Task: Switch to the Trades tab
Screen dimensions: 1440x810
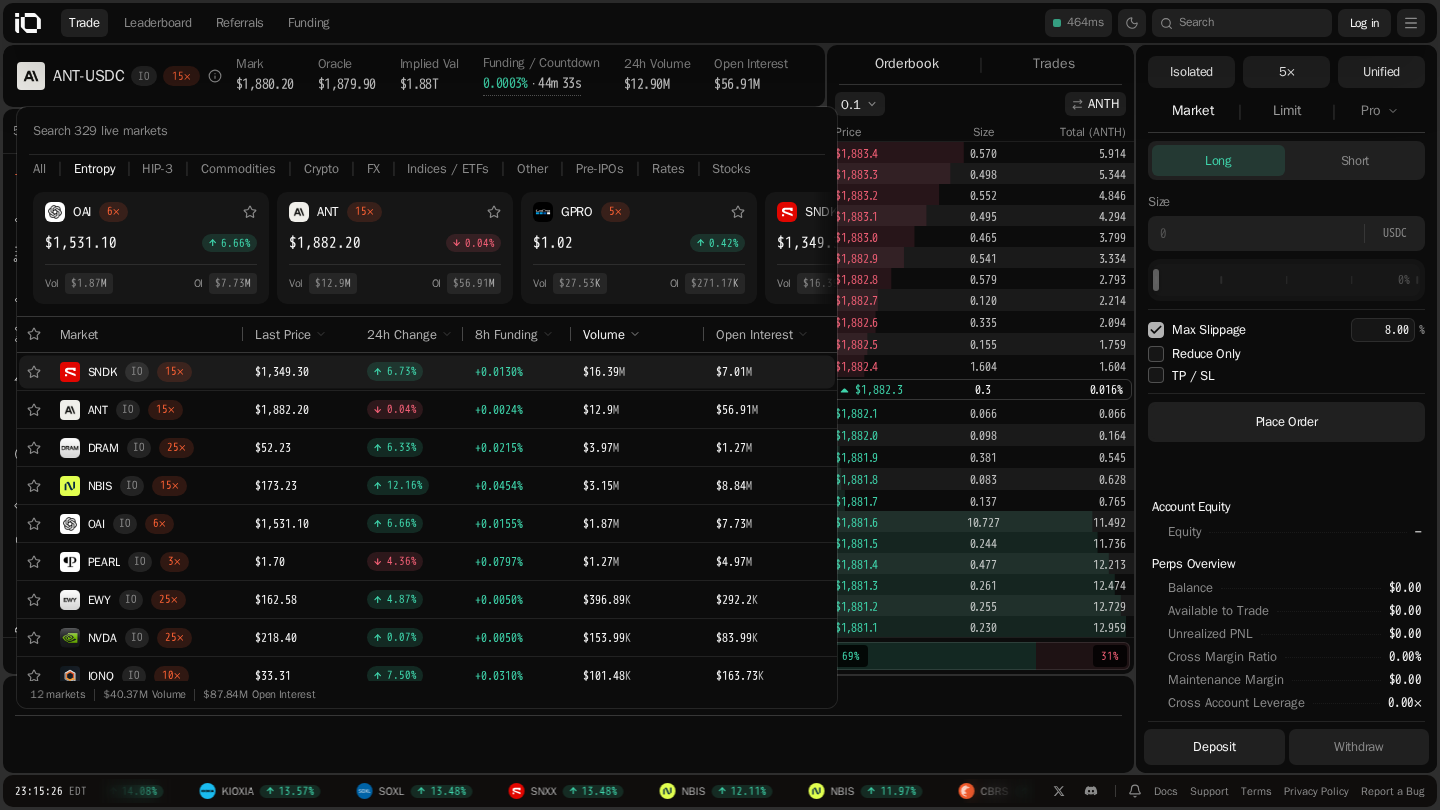Action: (1053, 64)
